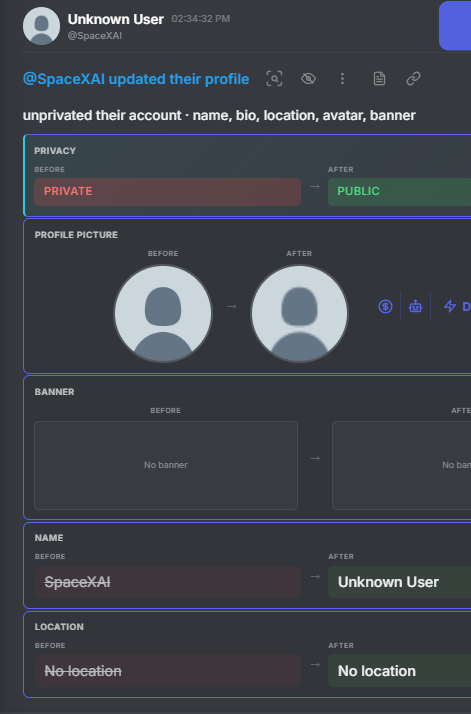Click the struck-through 'No location' before value

pyautogui.click(x=83, y=671)
